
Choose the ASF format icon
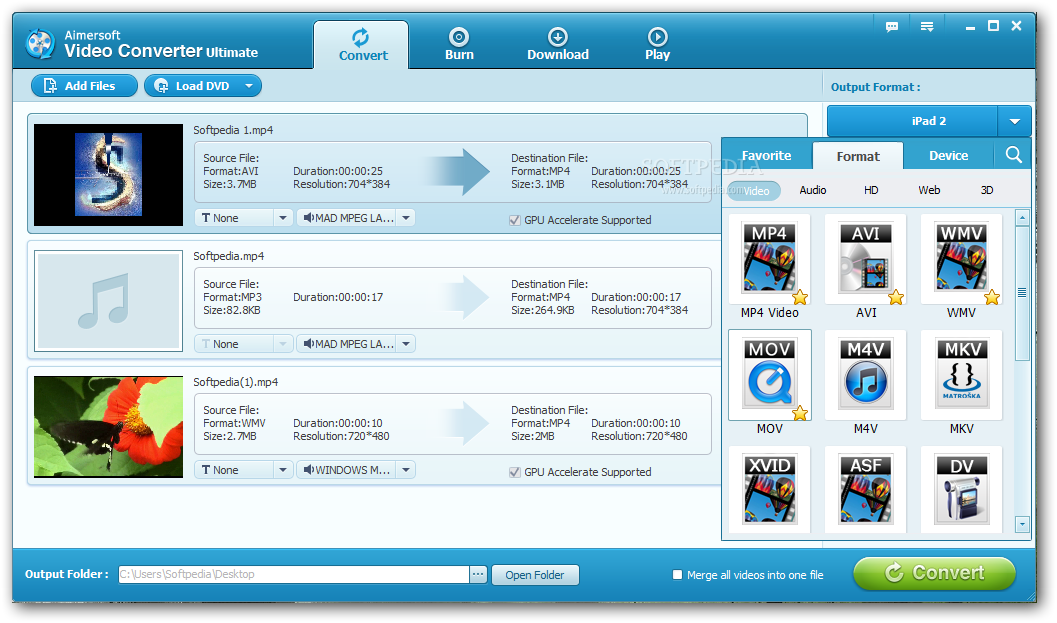coord(866,490)
